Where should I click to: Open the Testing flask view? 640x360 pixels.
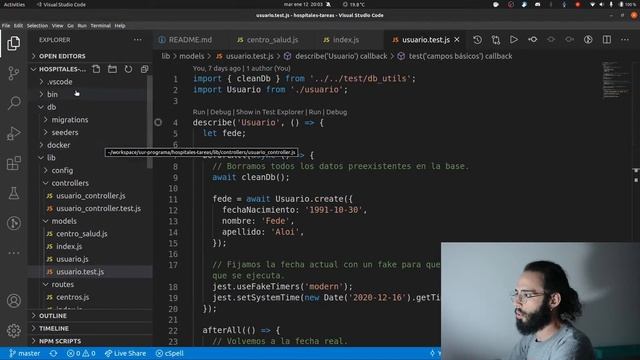[13, 193]
